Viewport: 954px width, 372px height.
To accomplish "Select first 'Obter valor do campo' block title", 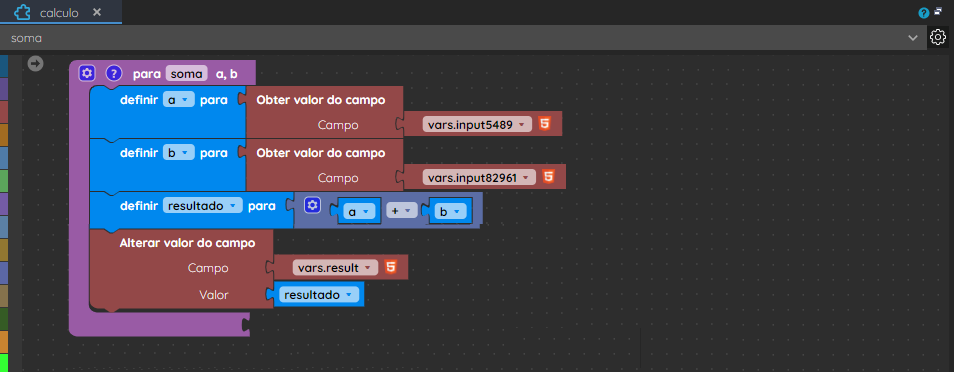I will point(321,100).
